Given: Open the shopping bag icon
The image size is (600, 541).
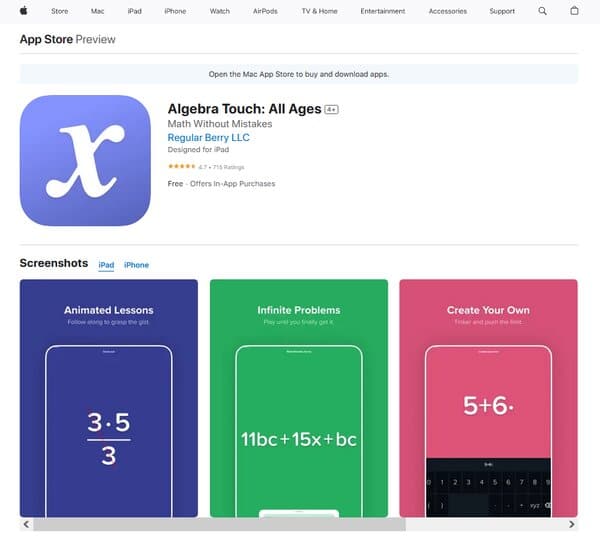Looking at the screenshot, I should [x=574, y=11].
